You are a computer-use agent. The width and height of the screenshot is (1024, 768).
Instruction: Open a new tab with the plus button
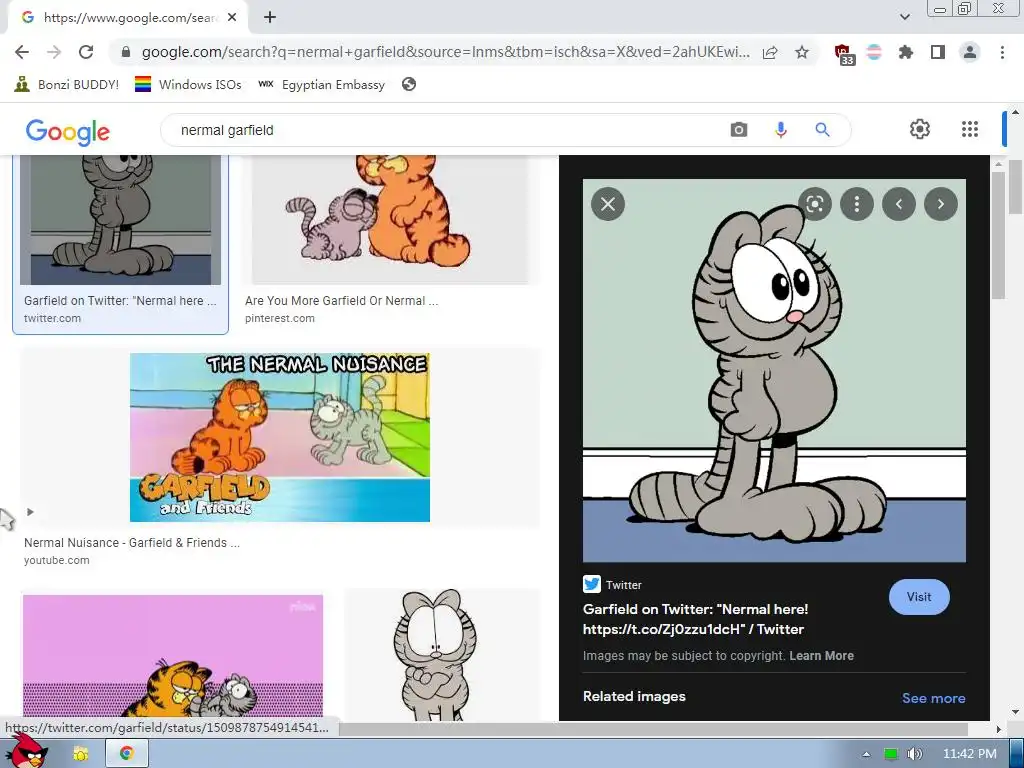(270, 18)
